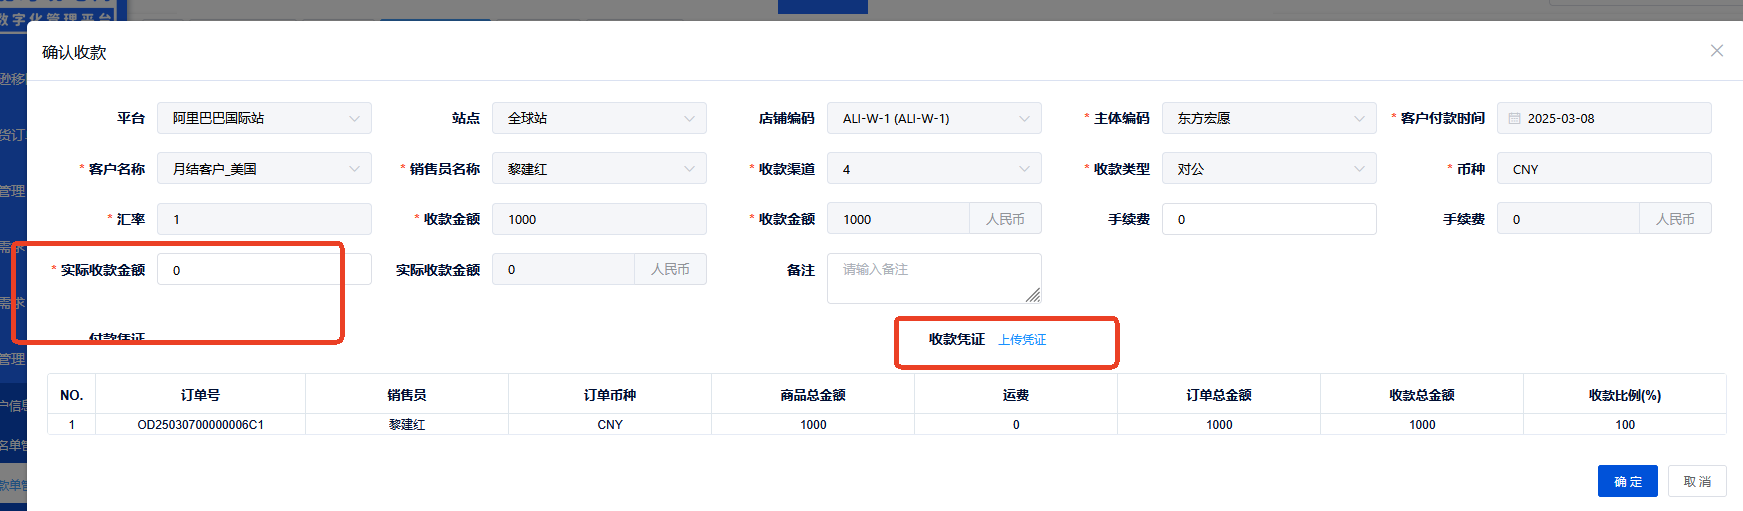Click the 收款金额 field showing 1000

[599, 219]
